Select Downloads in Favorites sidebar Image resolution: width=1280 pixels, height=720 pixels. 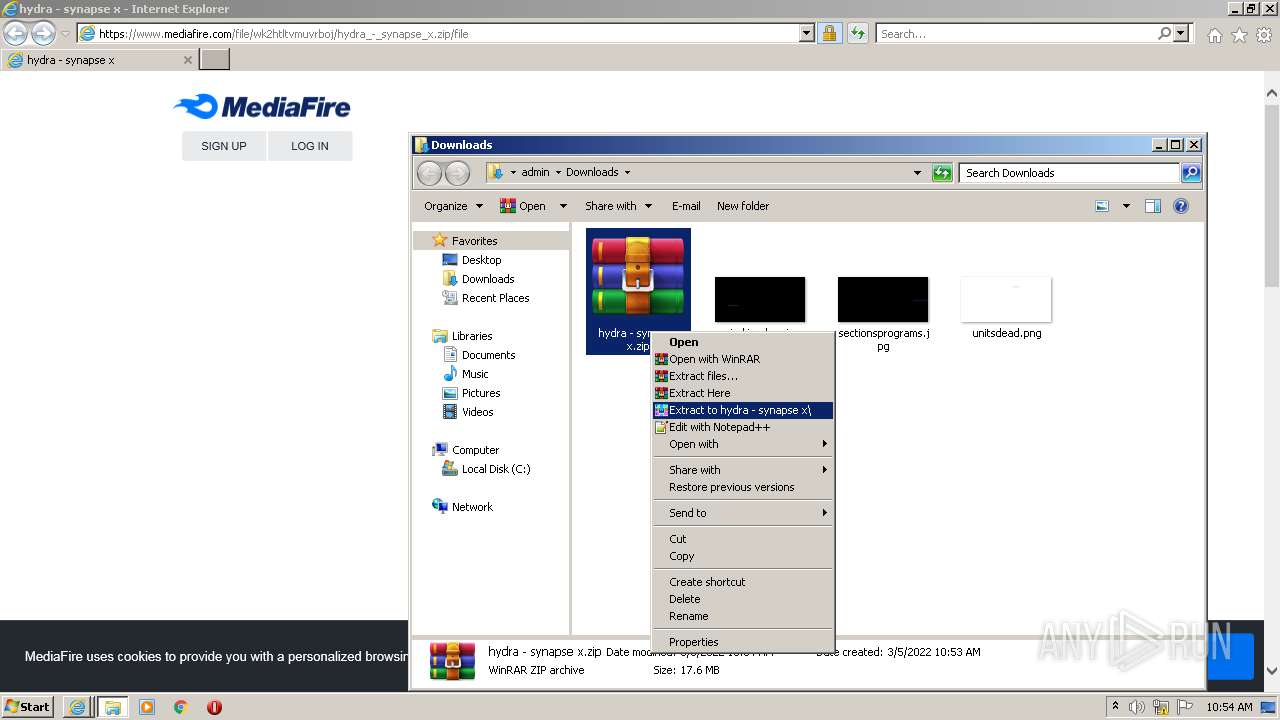point(487,279)
